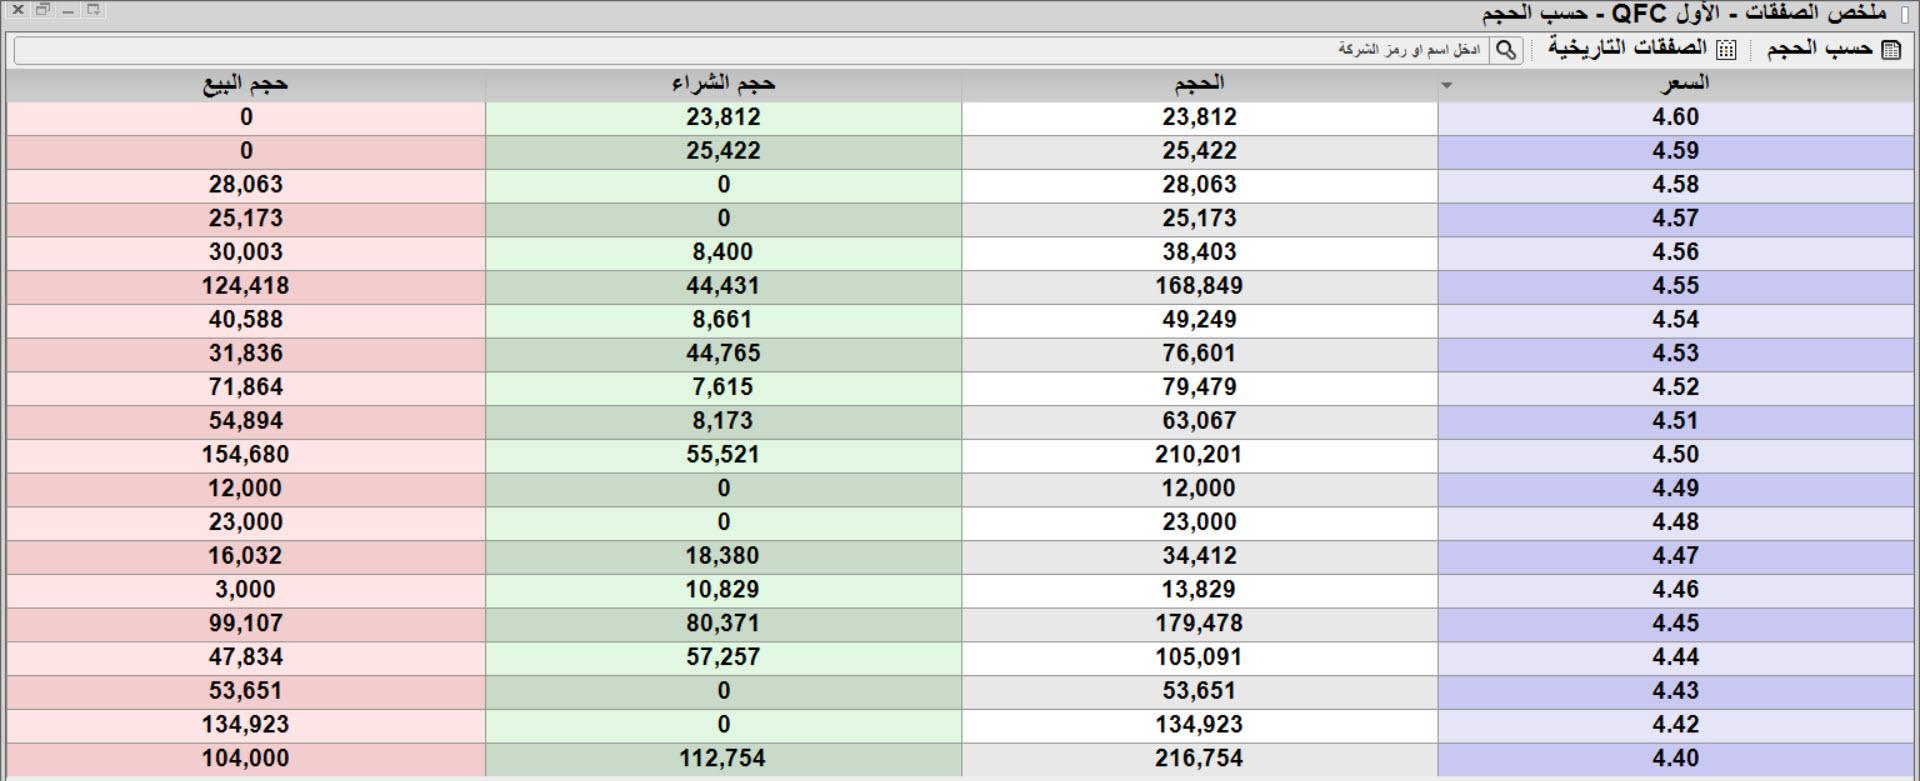The height and width of the screenshot is (781, 1920).
Task: Click sell volume 124,418
Action: pos(246,287)
